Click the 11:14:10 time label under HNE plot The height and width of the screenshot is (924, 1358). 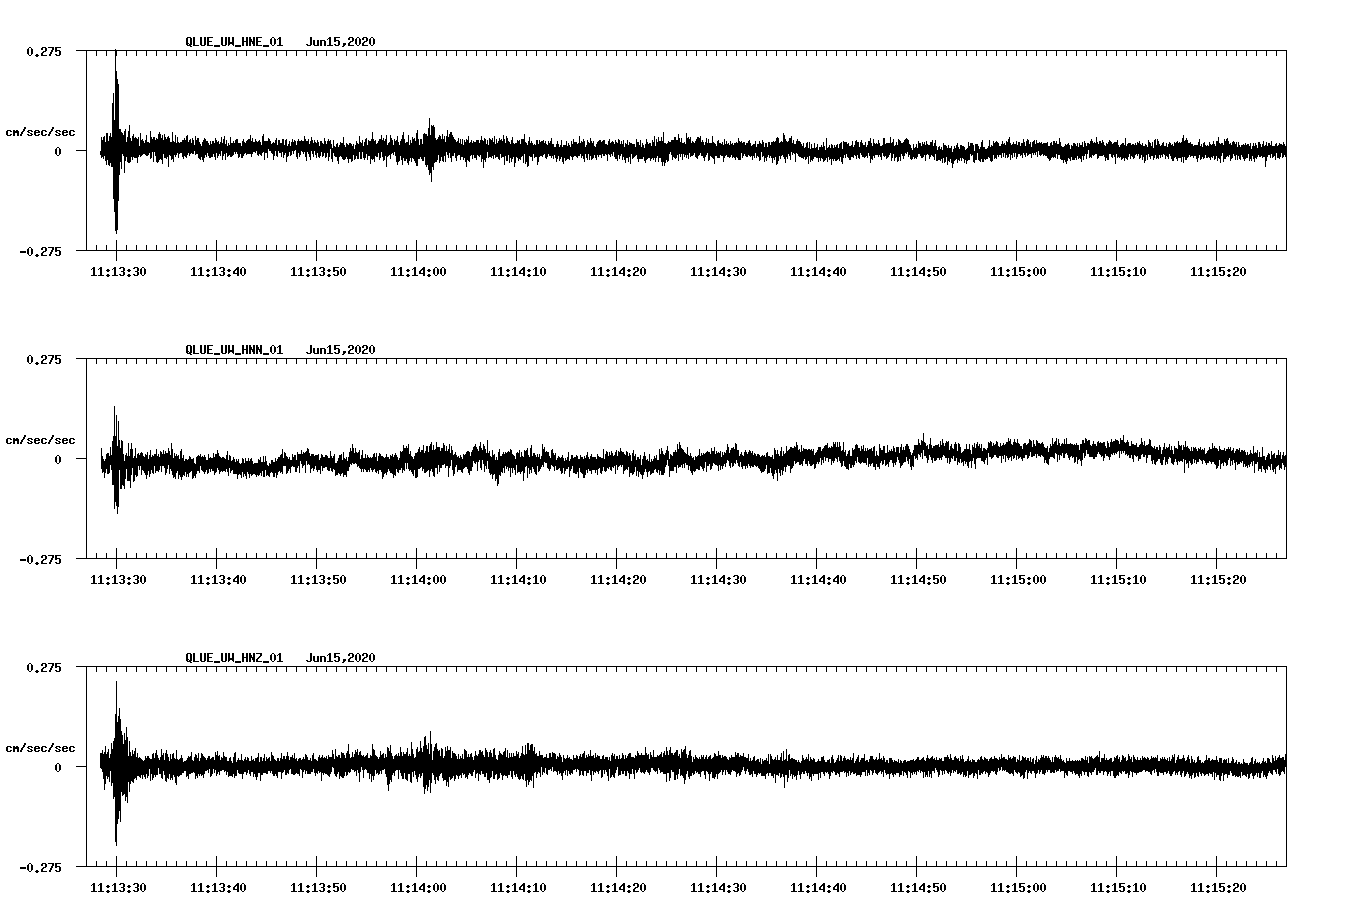518,272
